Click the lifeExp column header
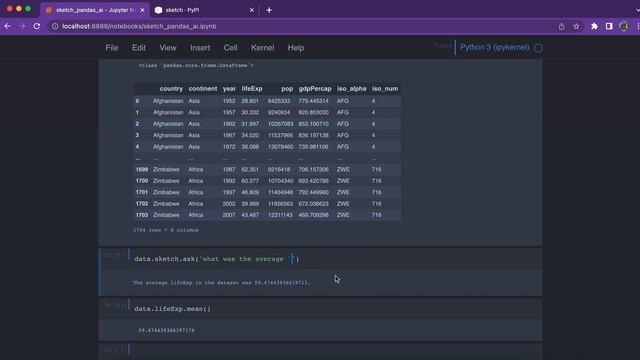 pos(252,89)
